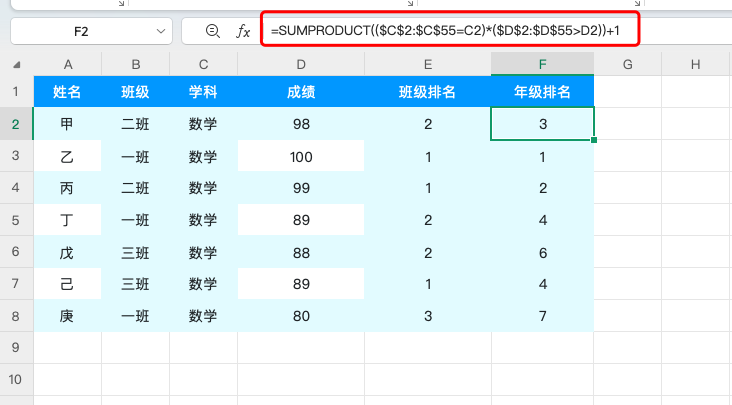Select column D header
The width and height of the screenshot is (732, 405).
[301, 65]
